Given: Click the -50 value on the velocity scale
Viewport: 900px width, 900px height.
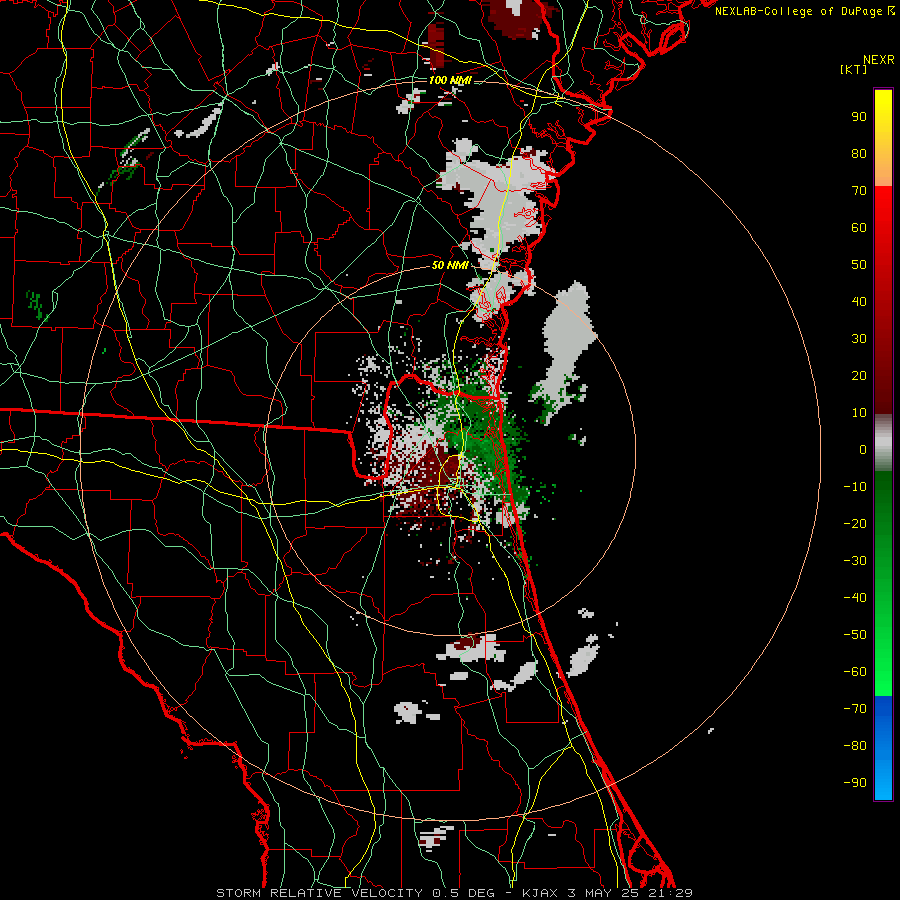Looking at the screenshot, I should [x=855, y=635].
